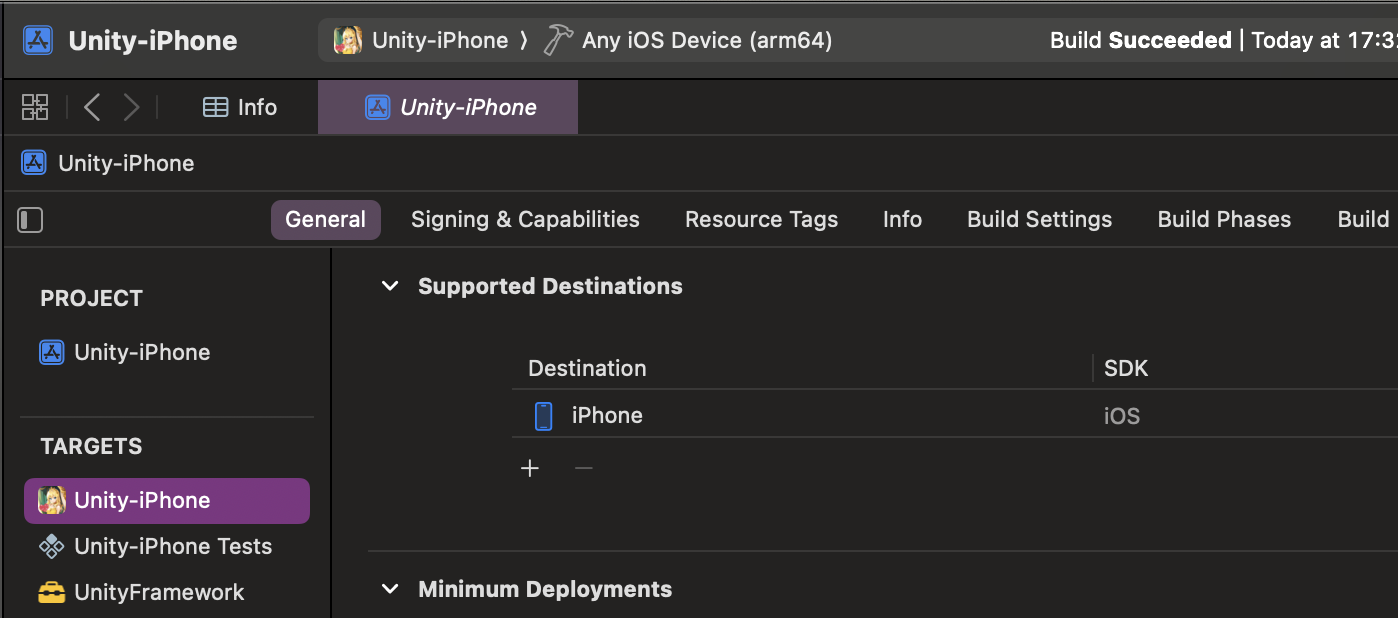Select the iPhone destination row
This screenshot has height=618, width=1398.
[x=800, y=416]
